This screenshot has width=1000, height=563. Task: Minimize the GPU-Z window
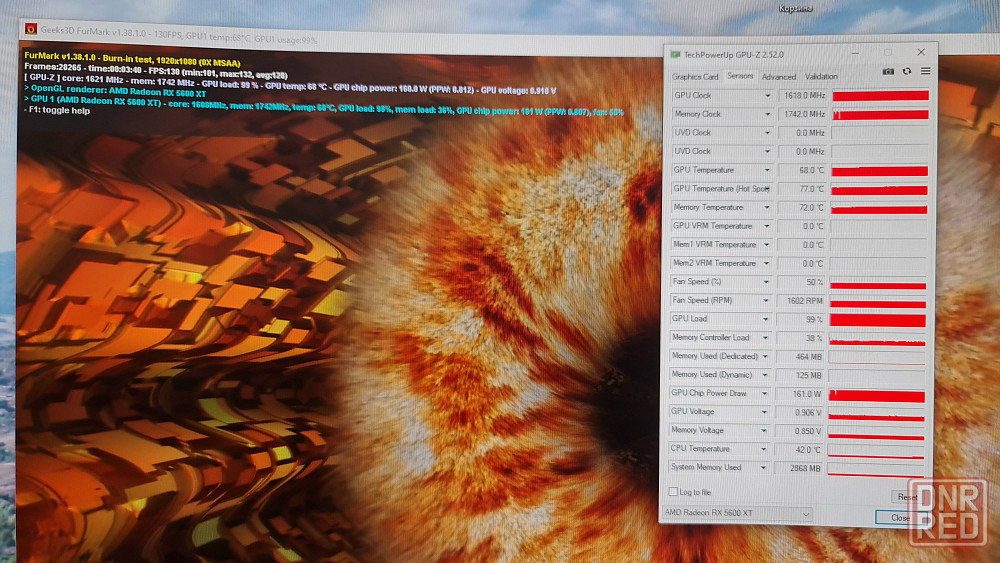(x=855, y=53)
